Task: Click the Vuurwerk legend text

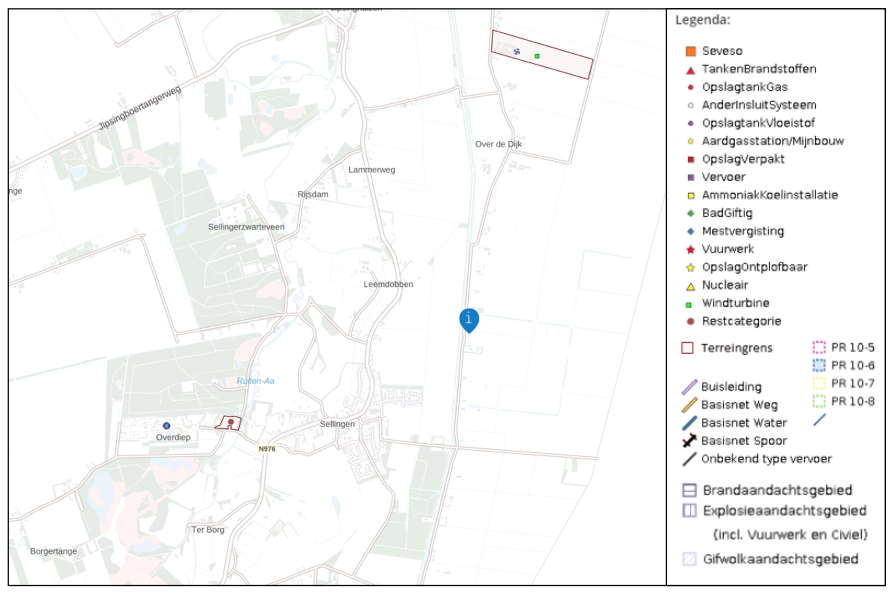Action: coord(728,249)
